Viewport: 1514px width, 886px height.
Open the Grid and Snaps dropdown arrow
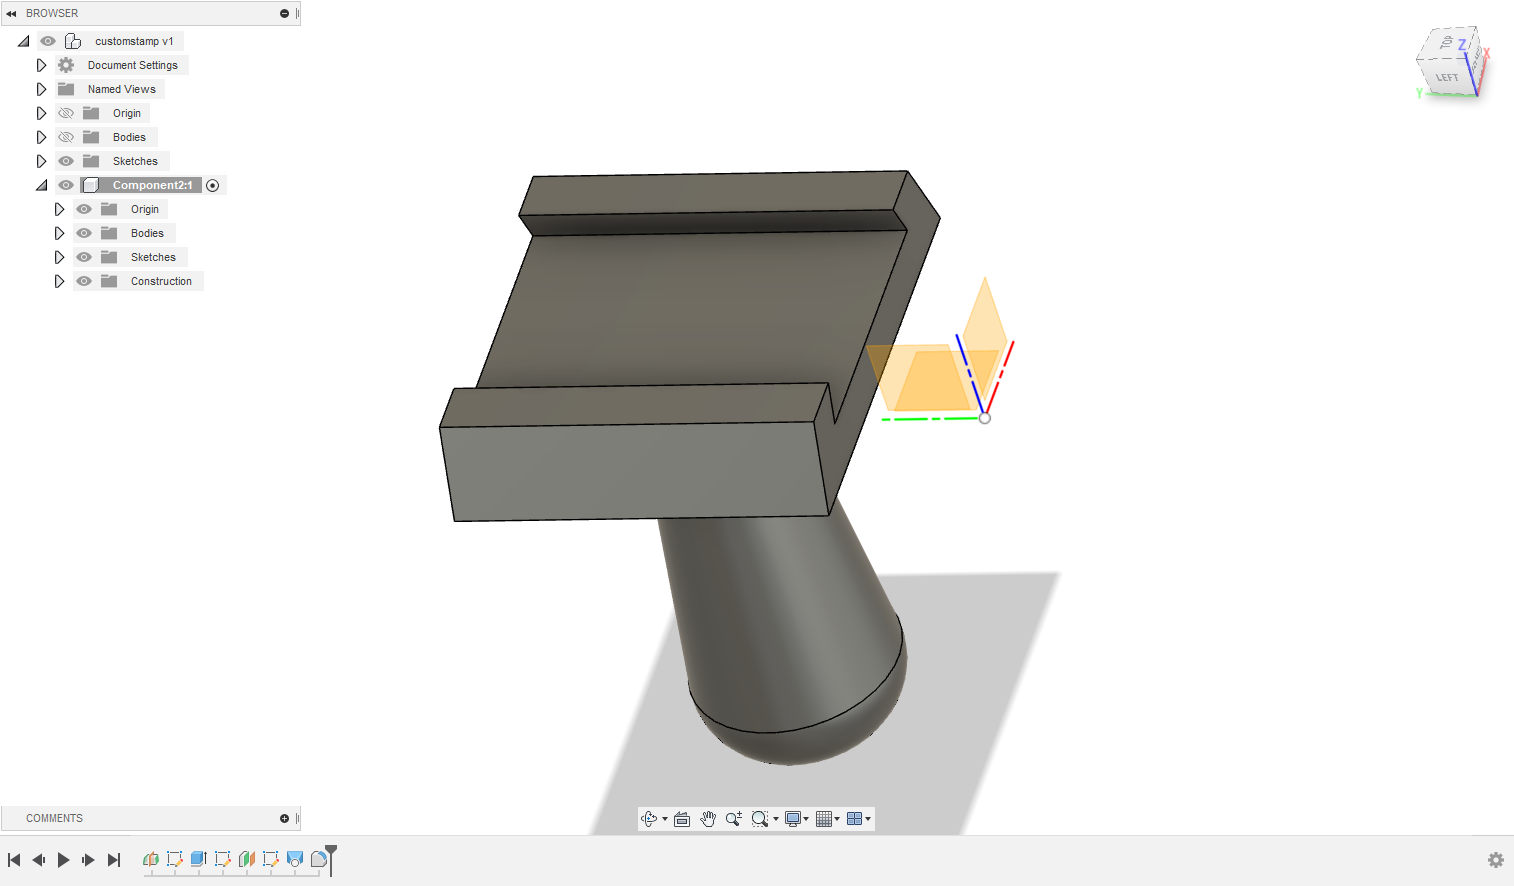pyautogui.click(x=837, y=819)
